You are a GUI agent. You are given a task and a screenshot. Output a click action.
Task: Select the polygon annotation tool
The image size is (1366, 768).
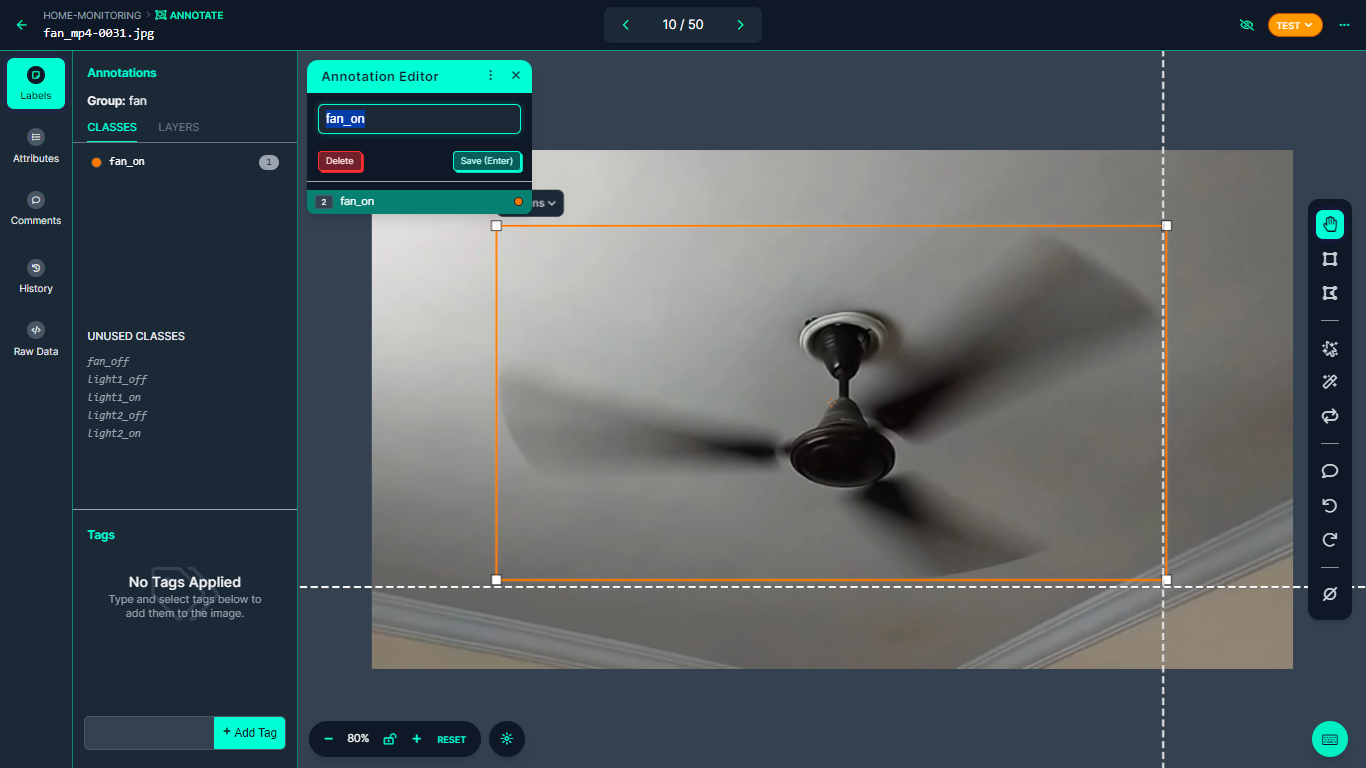click(x=1330, y=293)
